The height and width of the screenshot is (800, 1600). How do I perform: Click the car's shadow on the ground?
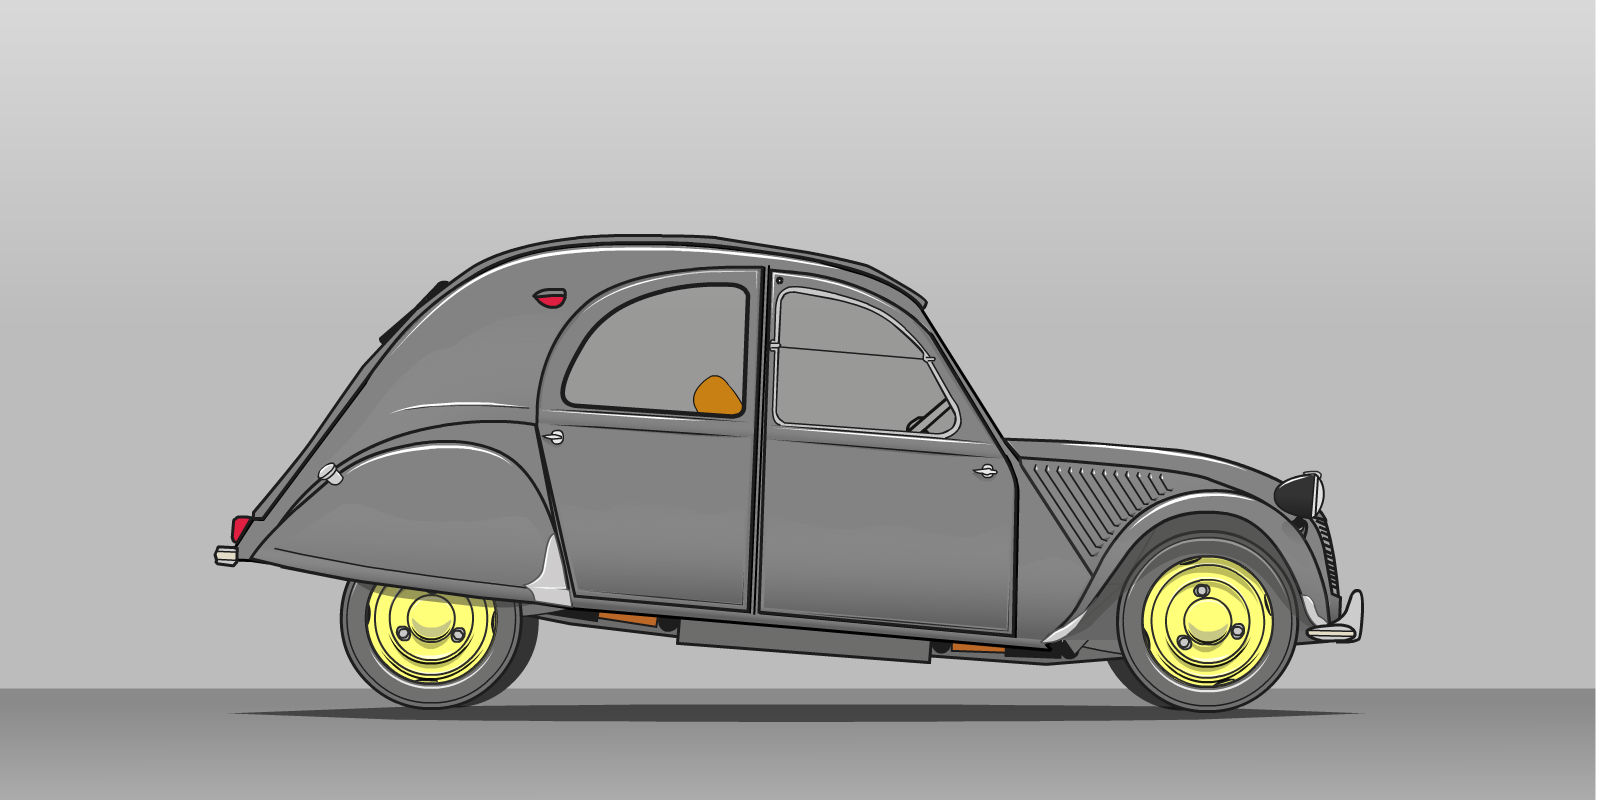click(x=800, y=714)
